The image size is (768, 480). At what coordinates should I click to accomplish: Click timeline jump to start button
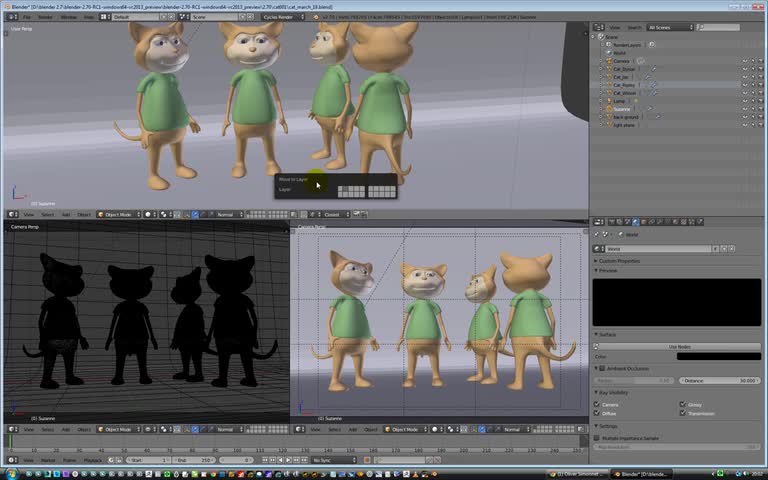click(x=265, y=460)
